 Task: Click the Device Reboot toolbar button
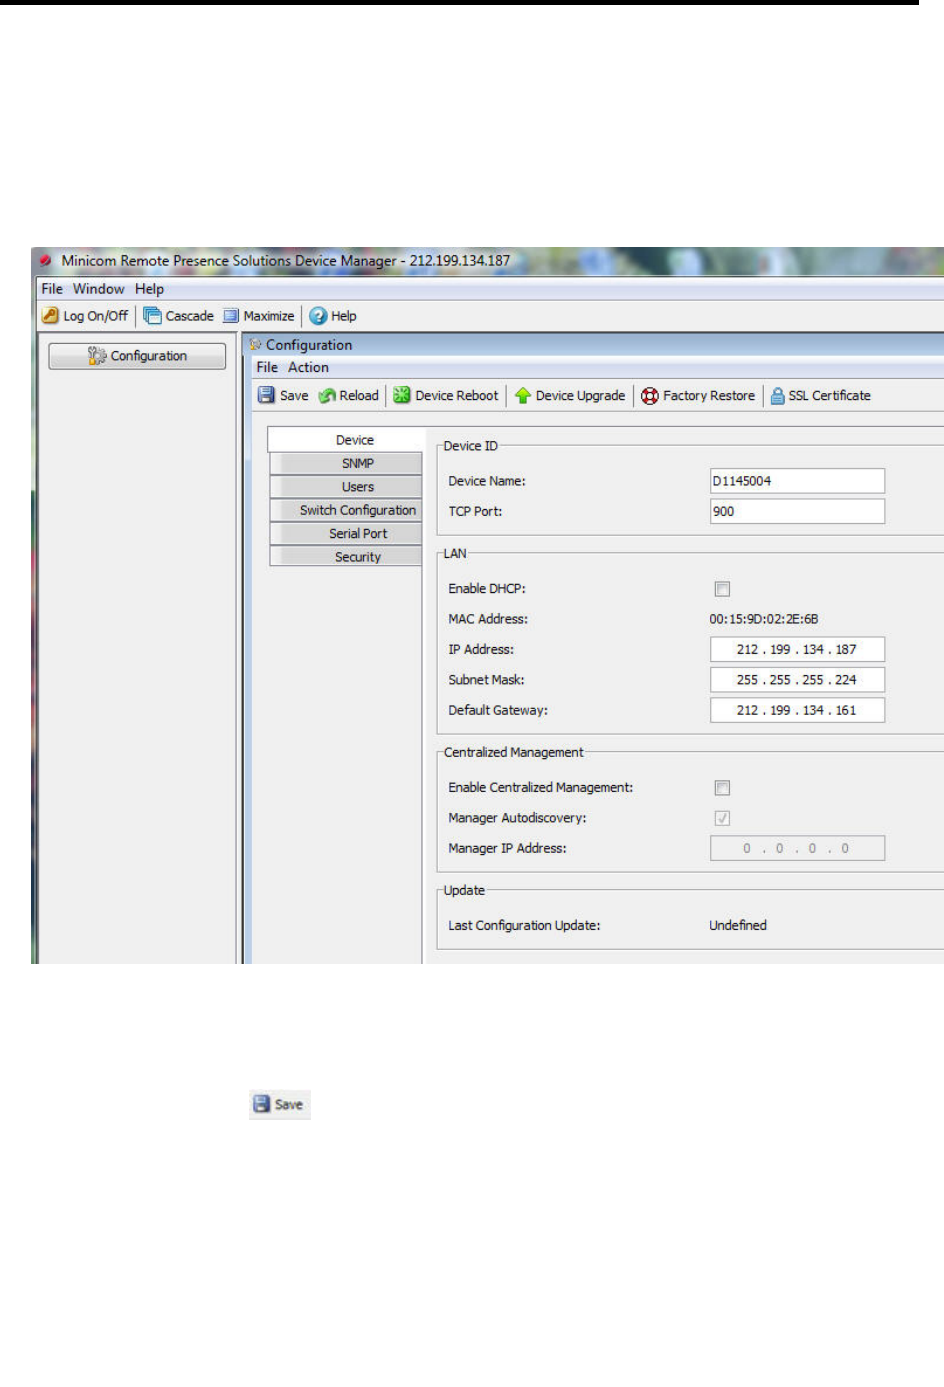[446, 395]
